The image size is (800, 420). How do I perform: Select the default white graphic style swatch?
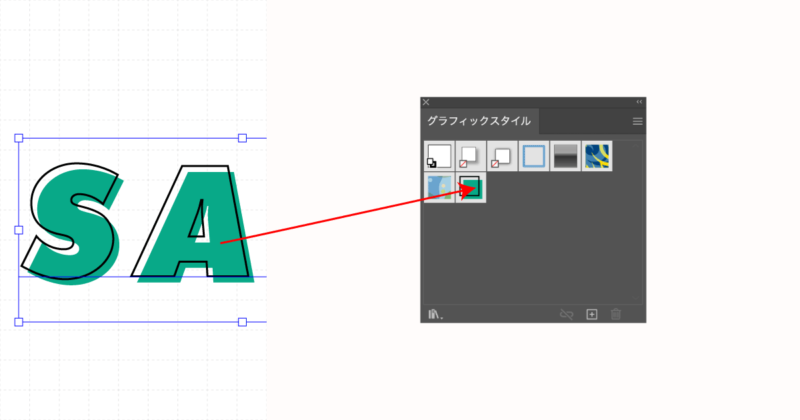click(439, 155)
